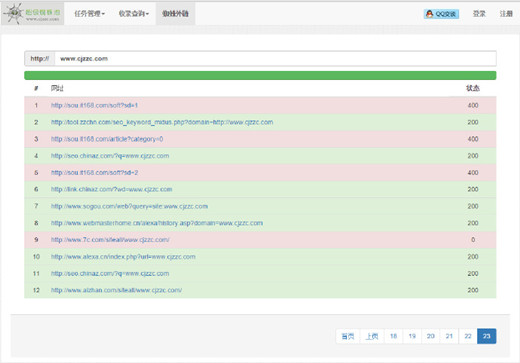520x363 pixels.
Task: Click row number 7 cell
Action: (36, 206)
